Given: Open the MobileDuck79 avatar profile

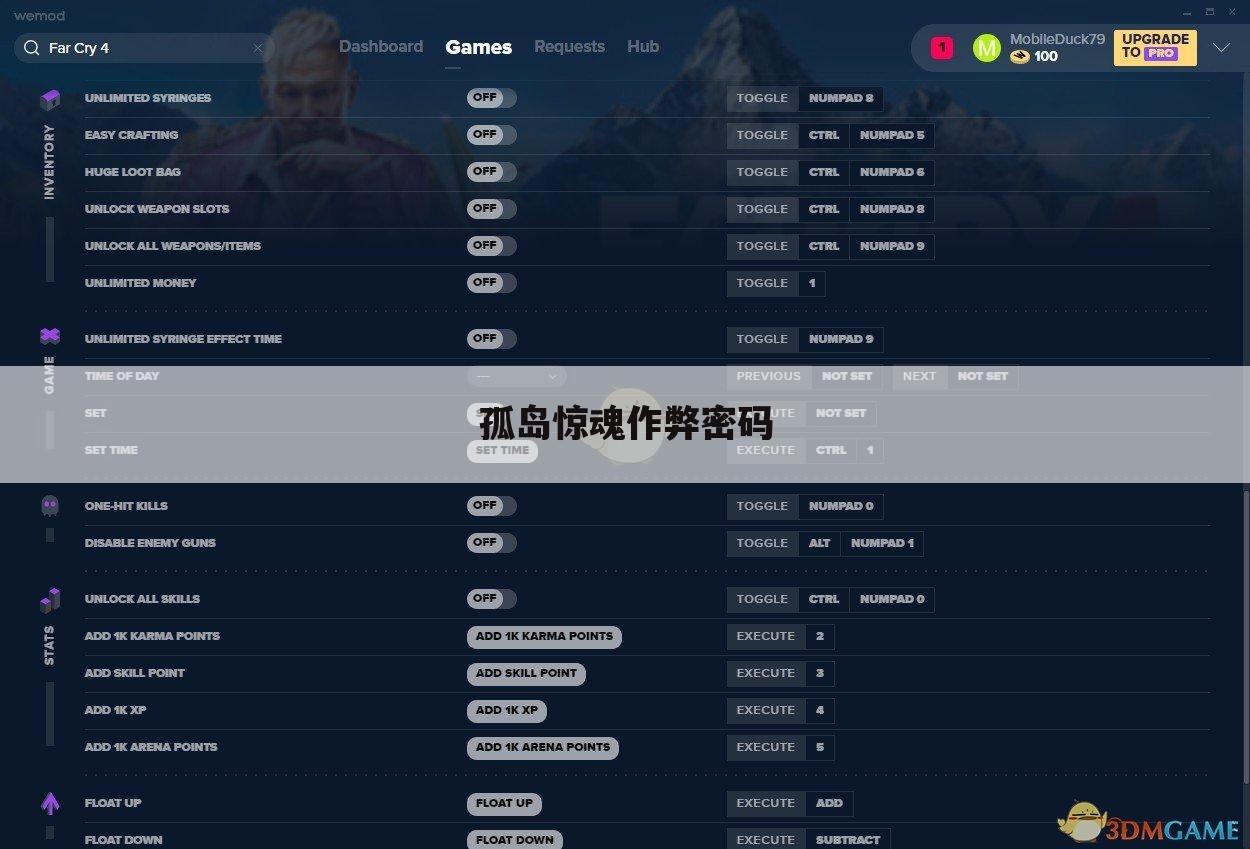Looking at the screenshot, I should [x=986, y=48].
